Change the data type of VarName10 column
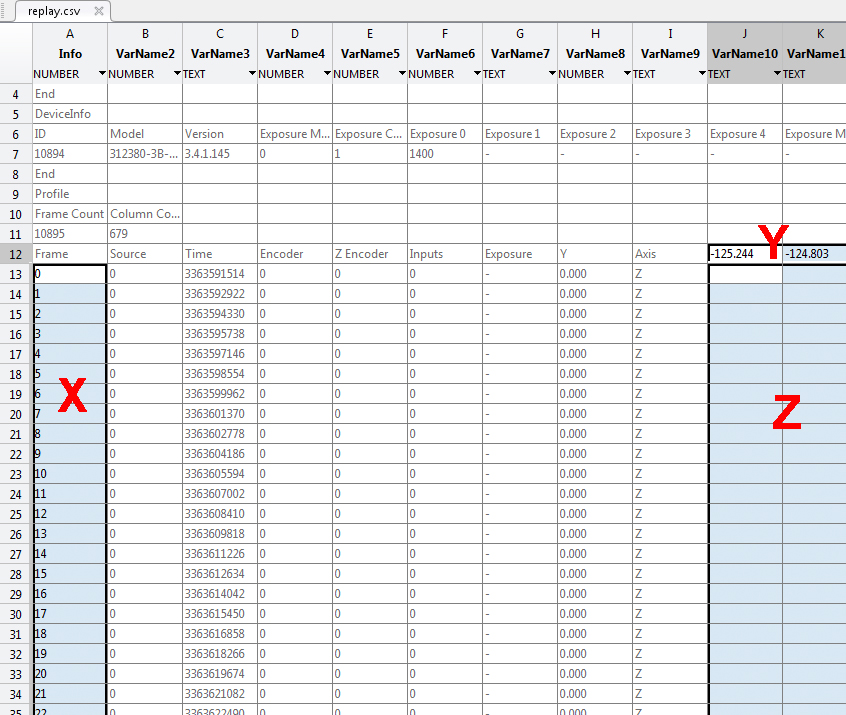Image resolution: width=846 pixels, height=715 pixels. click(x=777, y=74)
